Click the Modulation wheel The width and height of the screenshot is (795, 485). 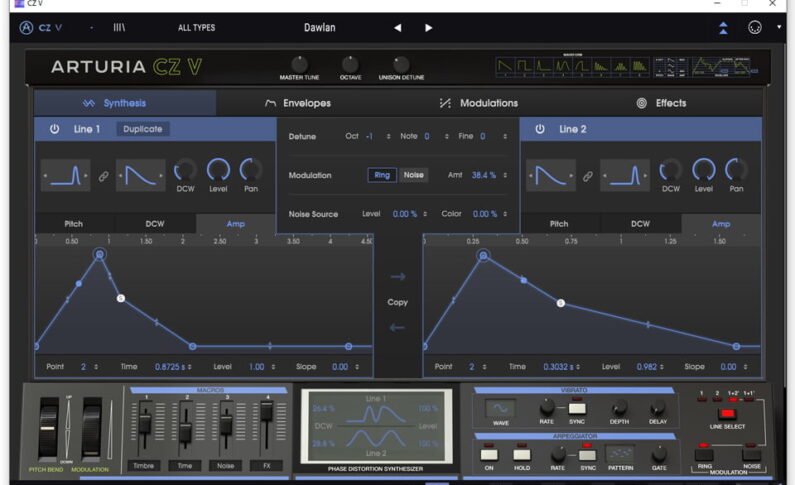92,428
